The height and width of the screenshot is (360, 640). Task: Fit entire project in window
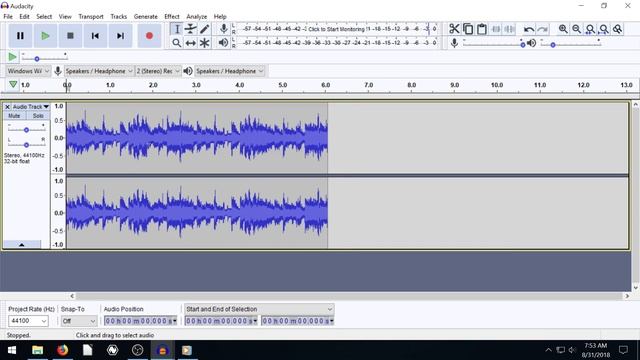(x=604, y=29)
